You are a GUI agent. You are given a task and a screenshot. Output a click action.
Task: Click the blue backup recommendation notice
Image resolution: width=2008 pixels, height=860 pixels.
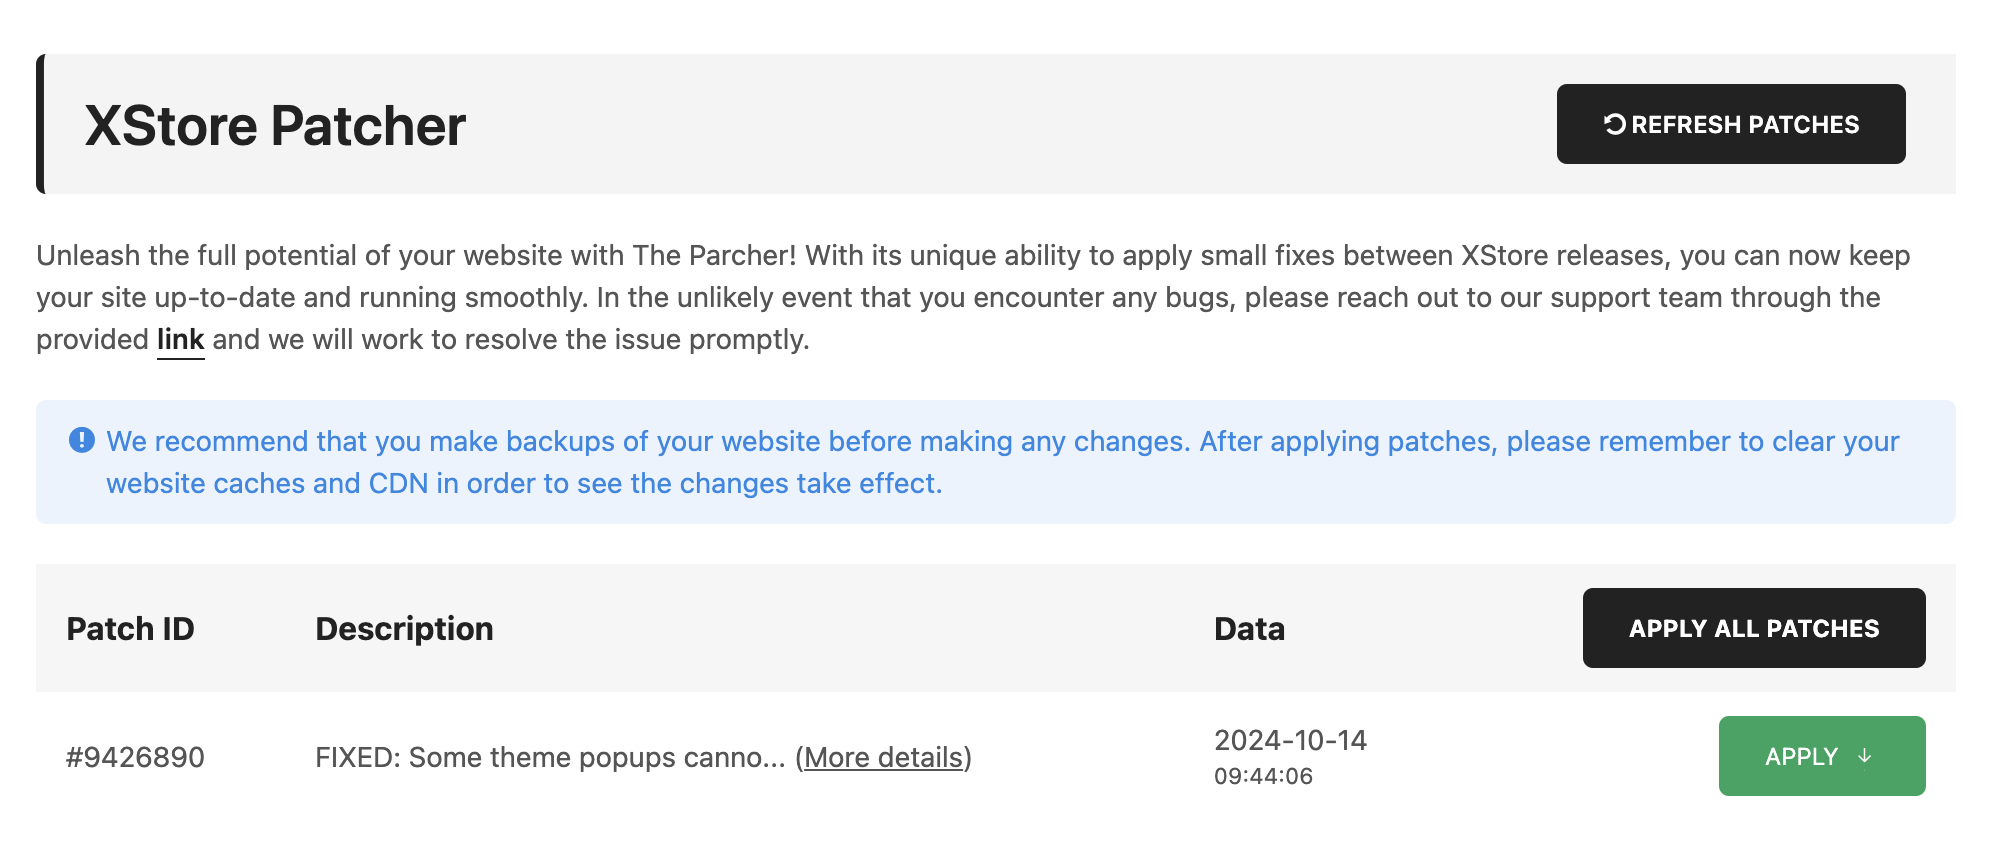[x=996, y=462]
